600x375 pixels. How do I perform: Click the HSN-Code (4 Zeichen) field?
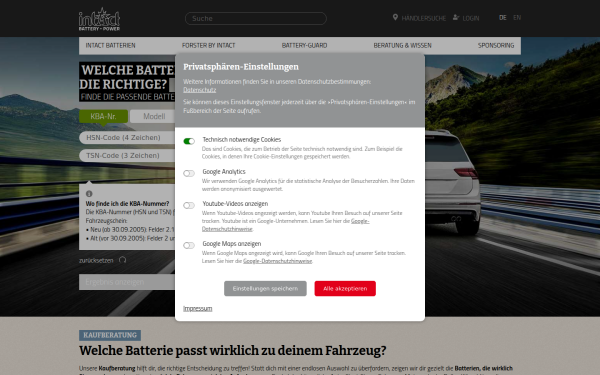tap(127, 137)
